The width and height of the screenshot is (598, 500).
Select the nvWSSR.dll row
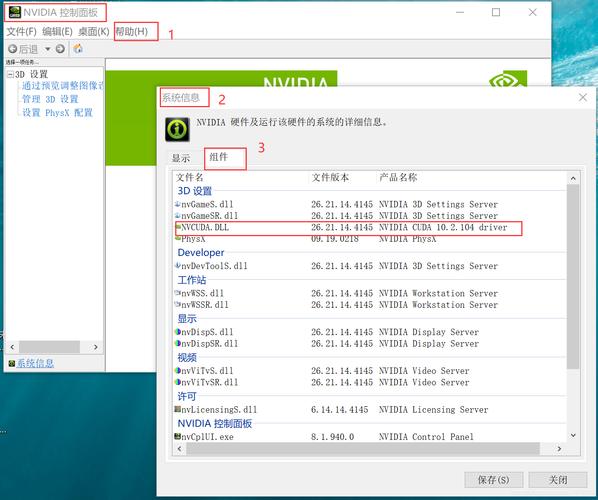(370, 305)
